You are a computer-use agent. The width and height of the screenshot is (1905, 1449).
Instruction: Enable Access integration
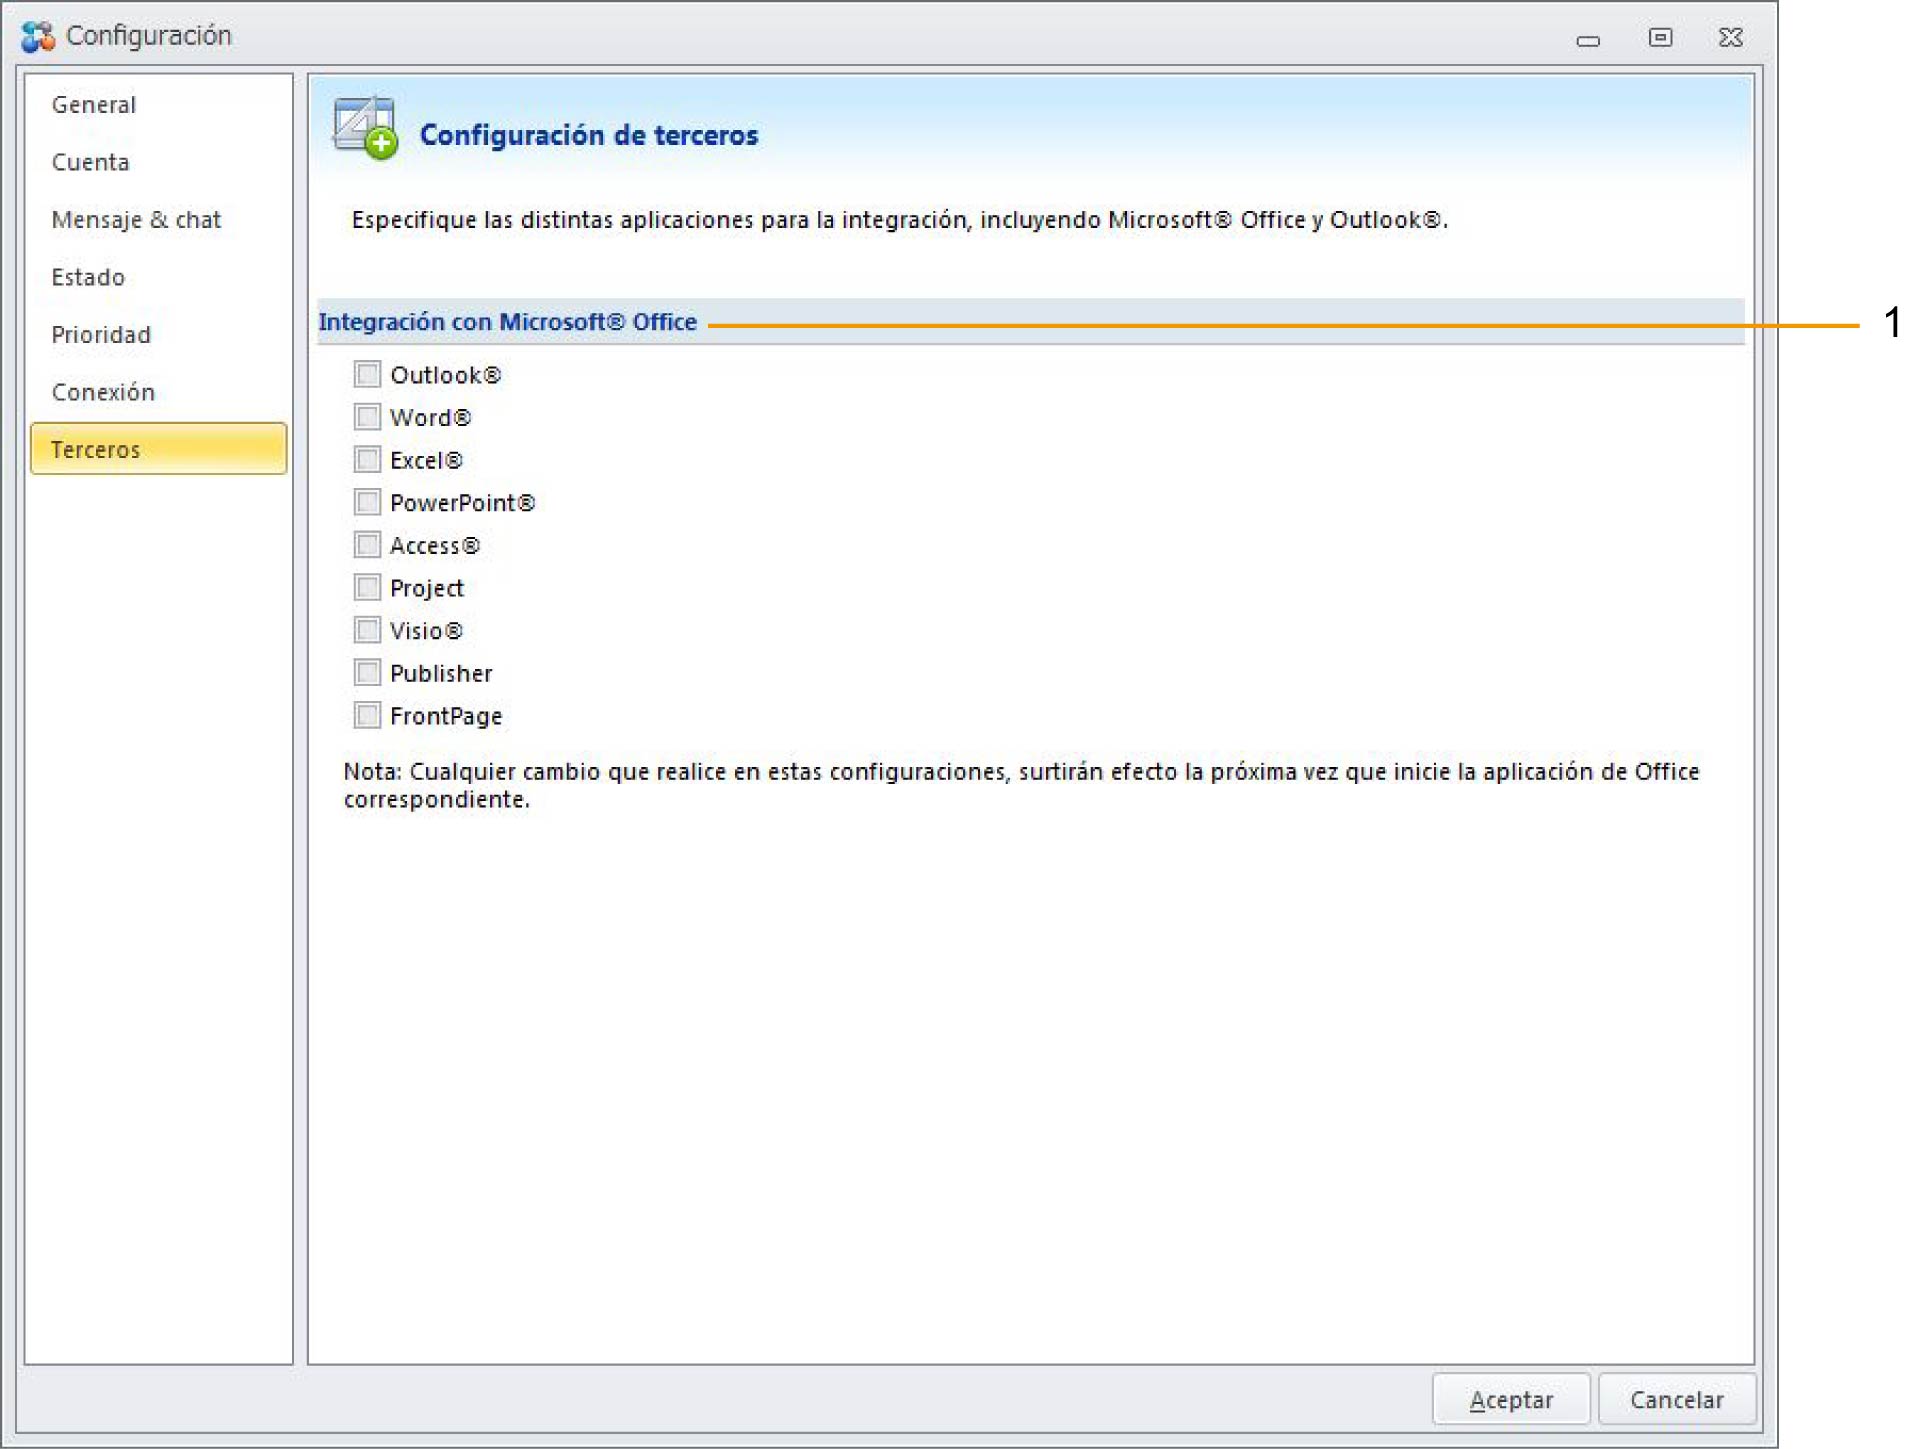[367, 545]
